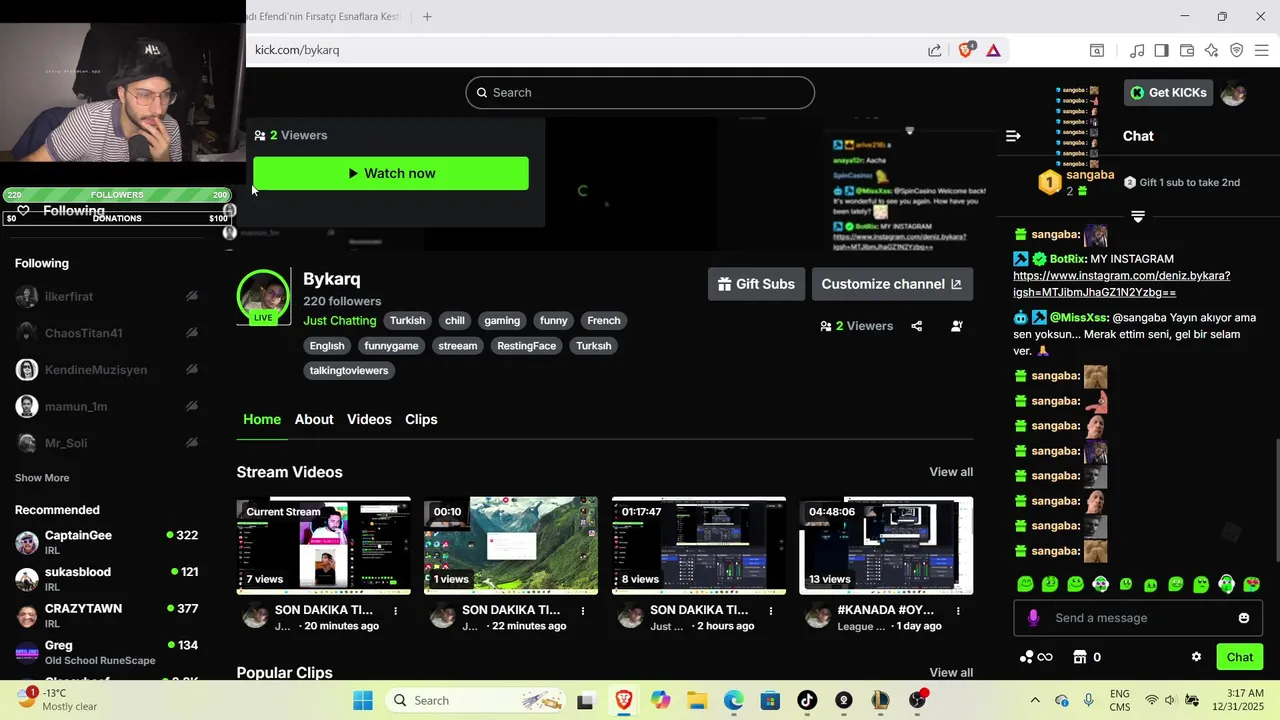Viewport: 1280px width, 720px height.
Task: Open options menu for 1 day ago video
Action: point(958,610)
